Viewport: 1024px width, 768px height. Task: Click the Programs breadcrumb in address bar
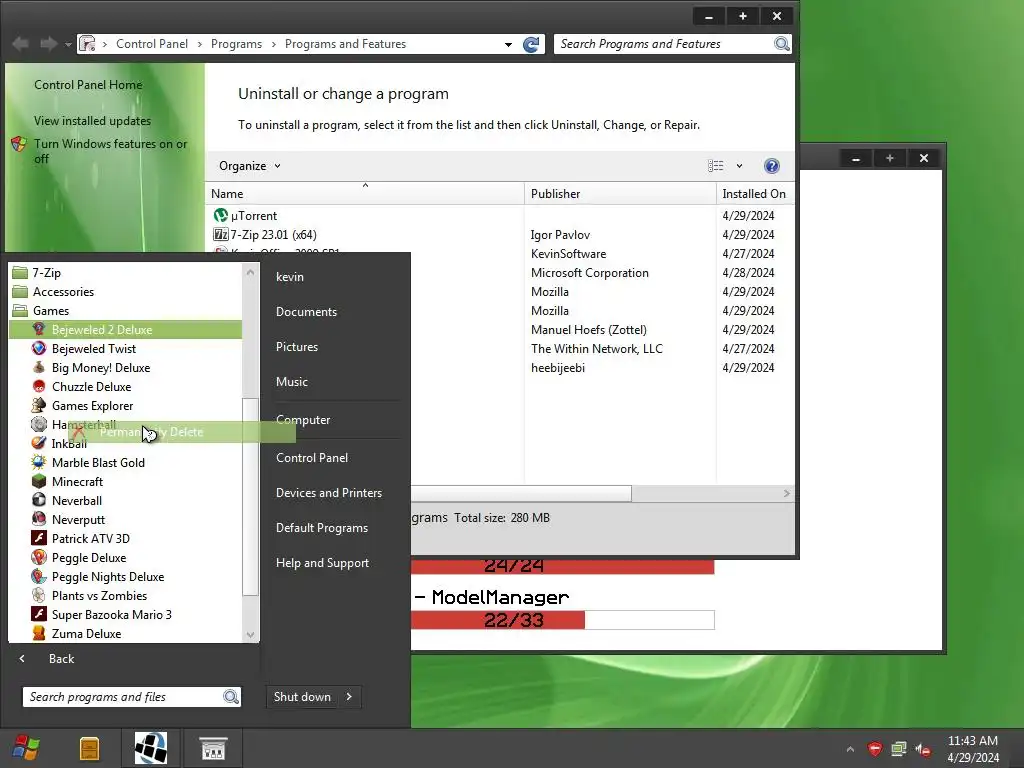(236, 44)
